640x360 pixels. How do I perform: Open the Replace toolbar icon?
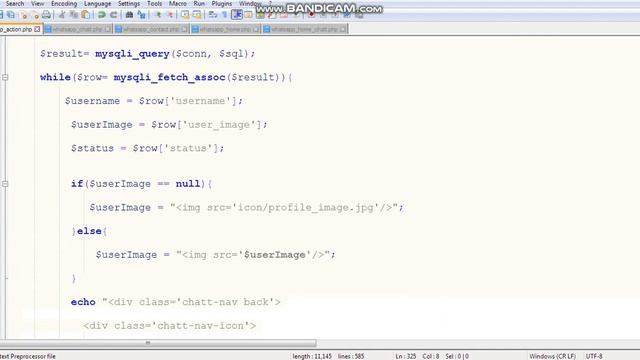pyautogui.click(x=141, y=15)
